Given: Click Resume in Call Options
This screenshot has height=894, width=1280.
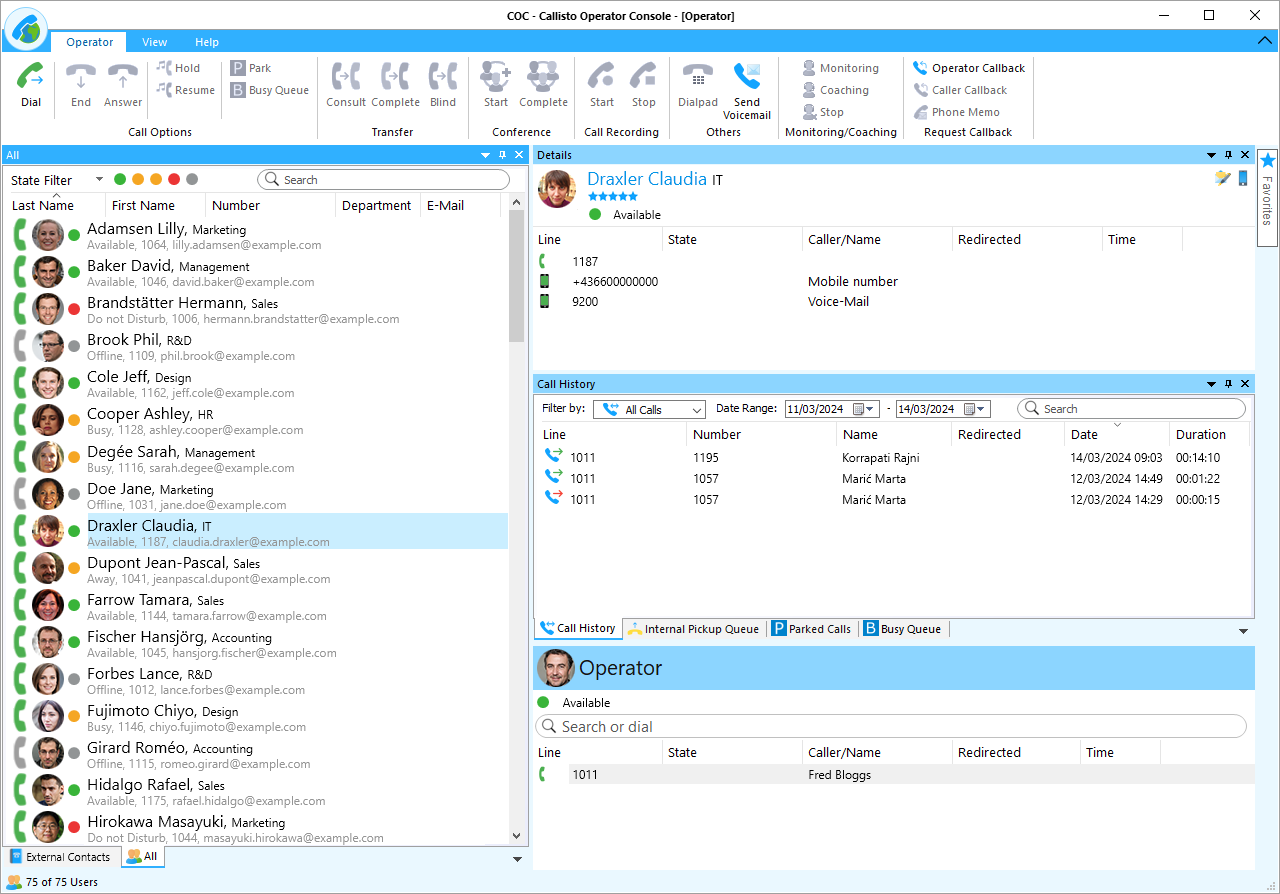Looking at the screenshot, I should [x=185, y=90].
